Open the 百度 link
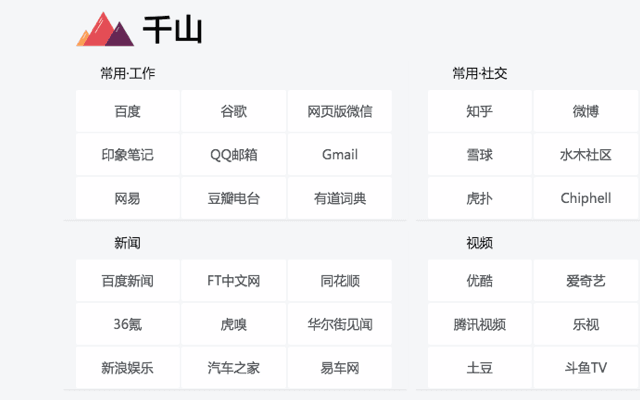Viewport: 640px width, 400px height. 127,111
